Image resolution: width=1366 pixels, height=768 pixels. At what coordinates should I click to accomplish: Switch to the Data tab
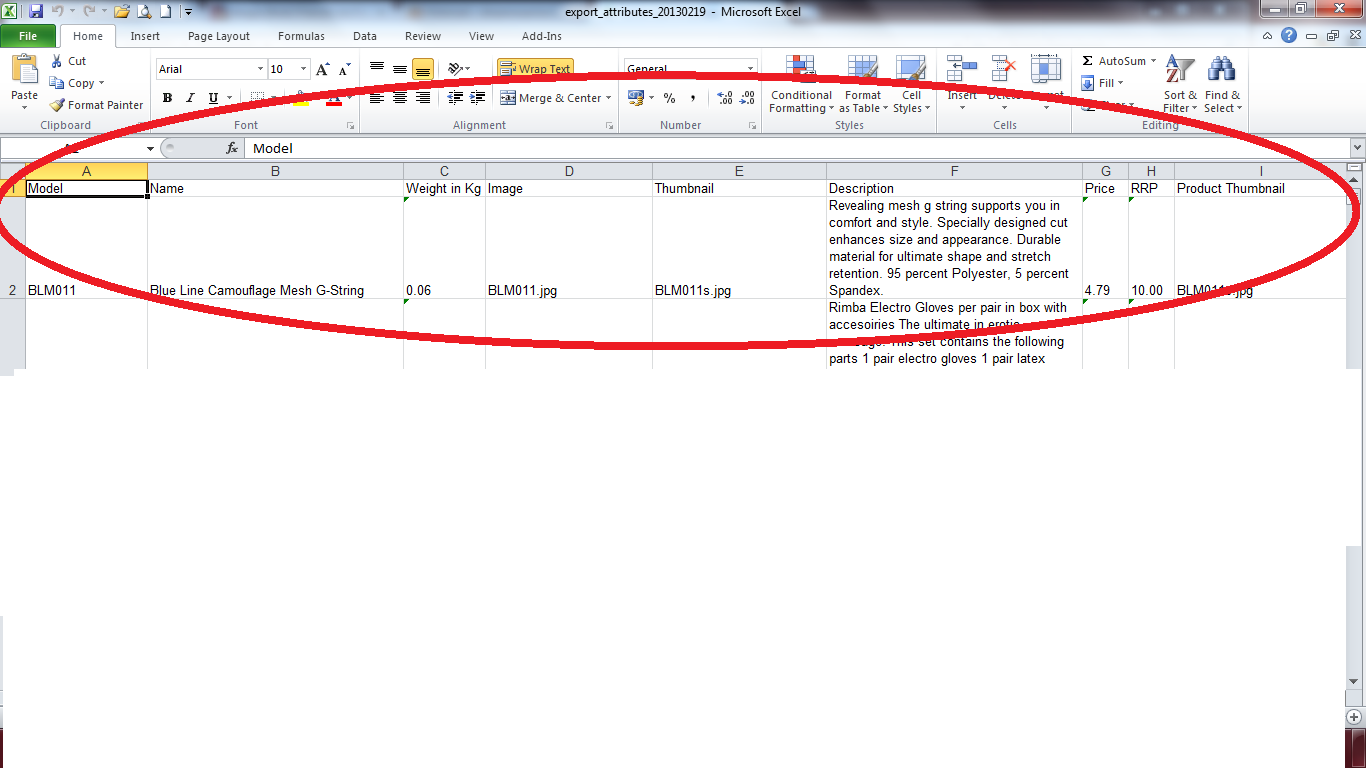point(365,36)
